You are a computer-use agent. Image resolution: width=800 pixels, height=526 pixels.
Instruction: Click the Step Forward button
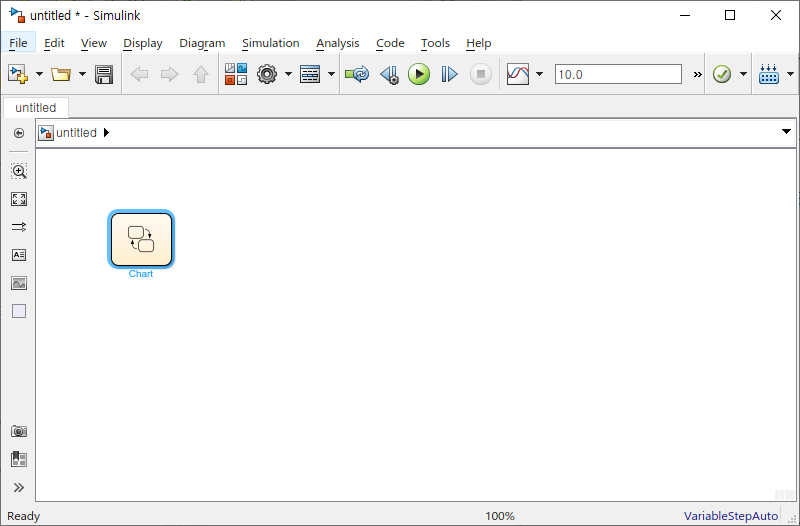point(449,74)
